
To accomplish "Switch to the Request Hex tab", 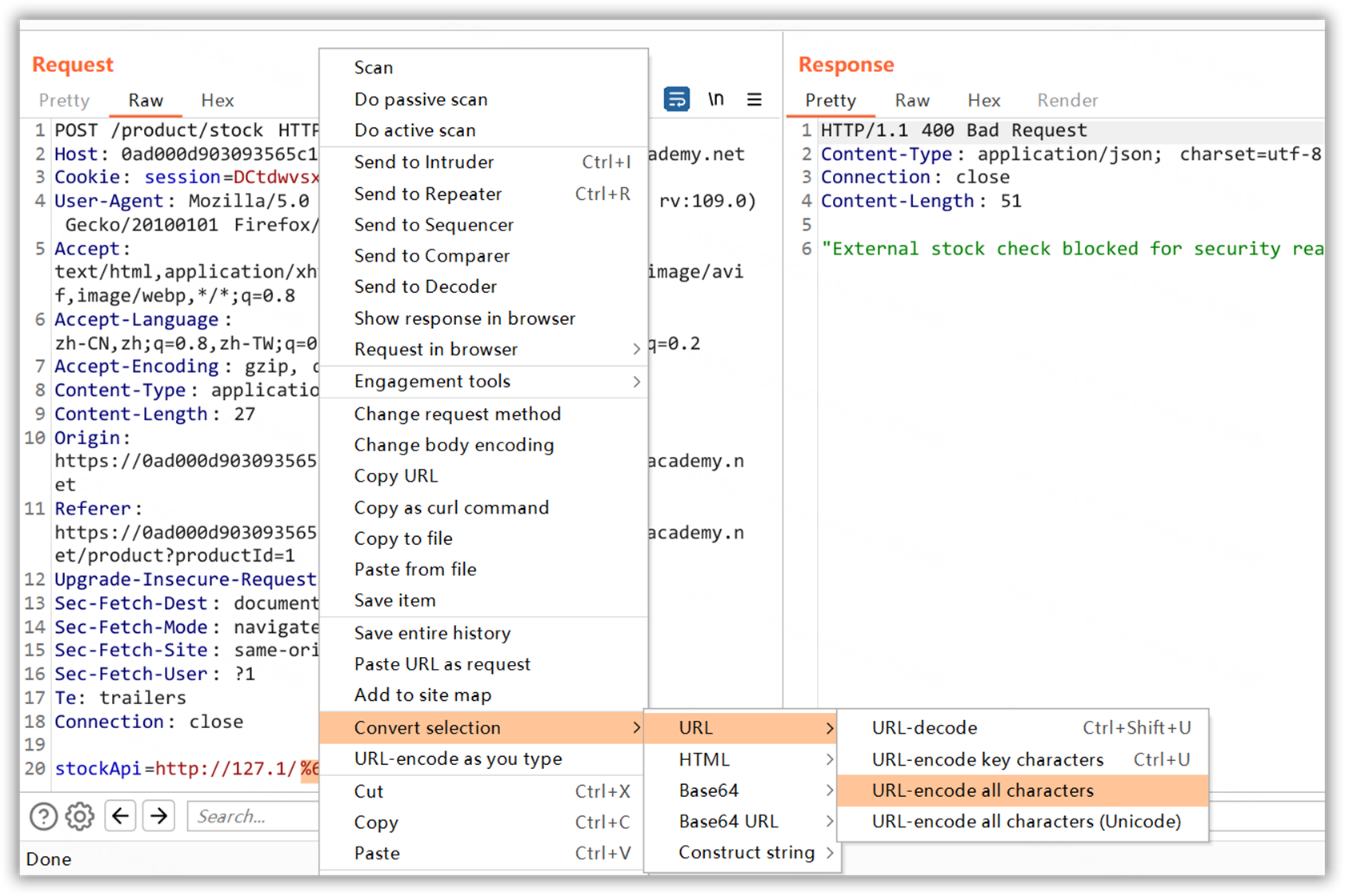I will (x=217, y=100).
